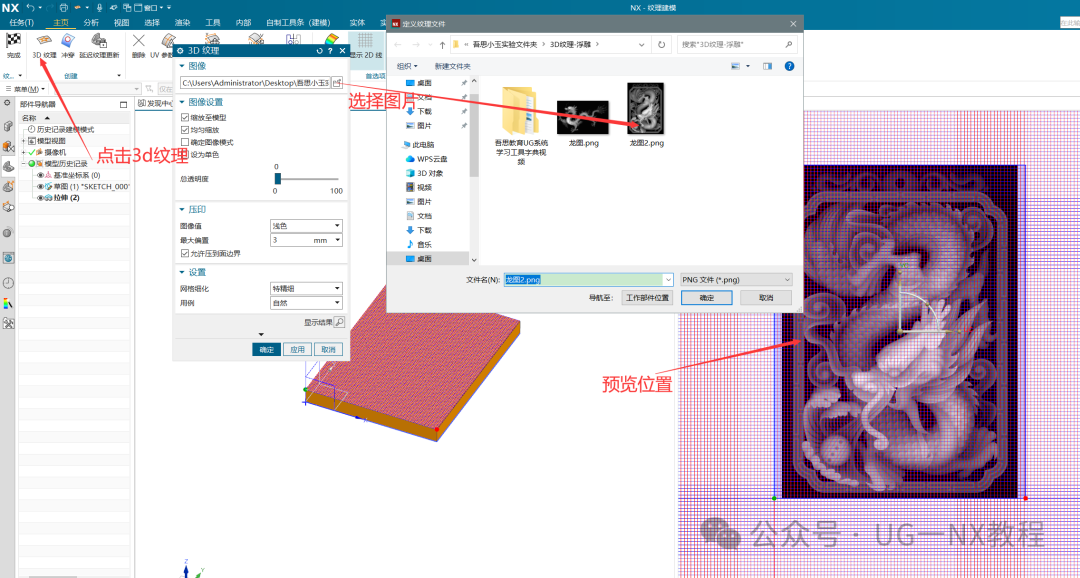1080x578 pixels.
Task: Click the printer icon in NX title bar
Action: point(63,8)
